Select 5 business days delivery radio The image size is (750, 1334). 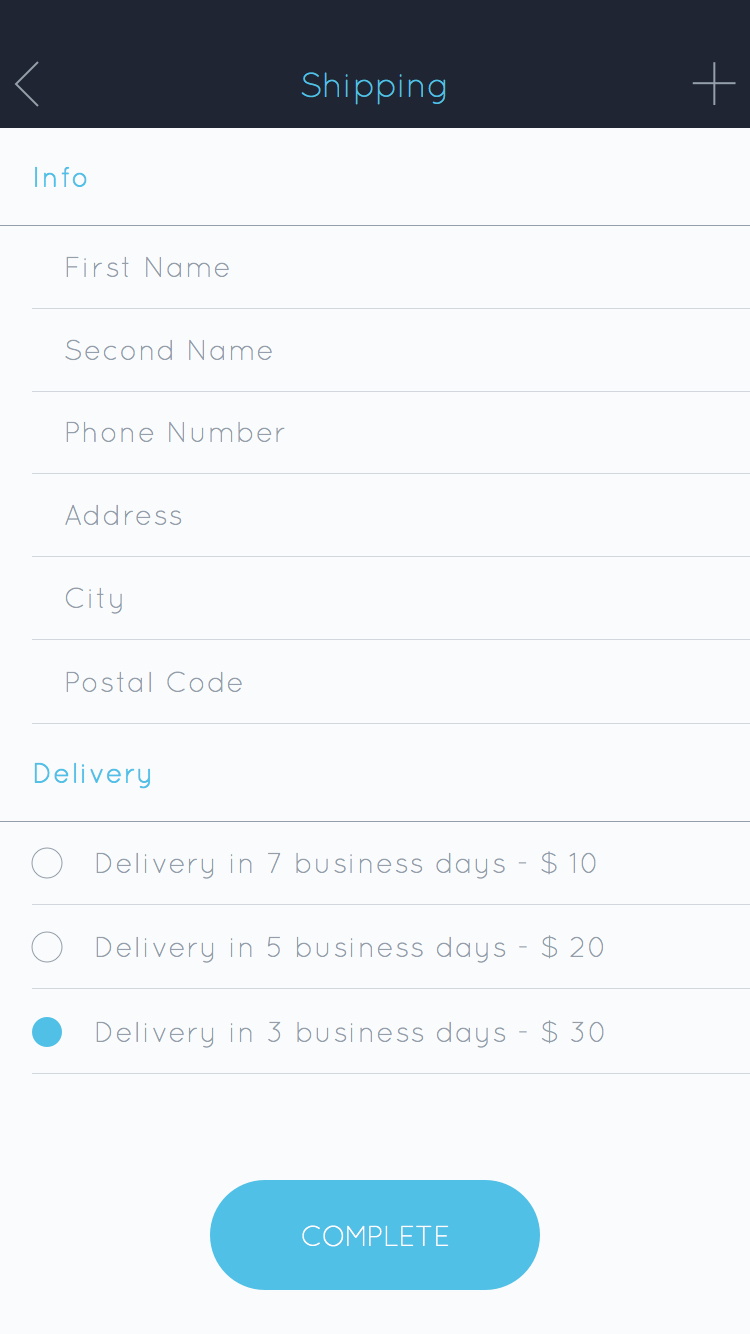pos(47,947)
